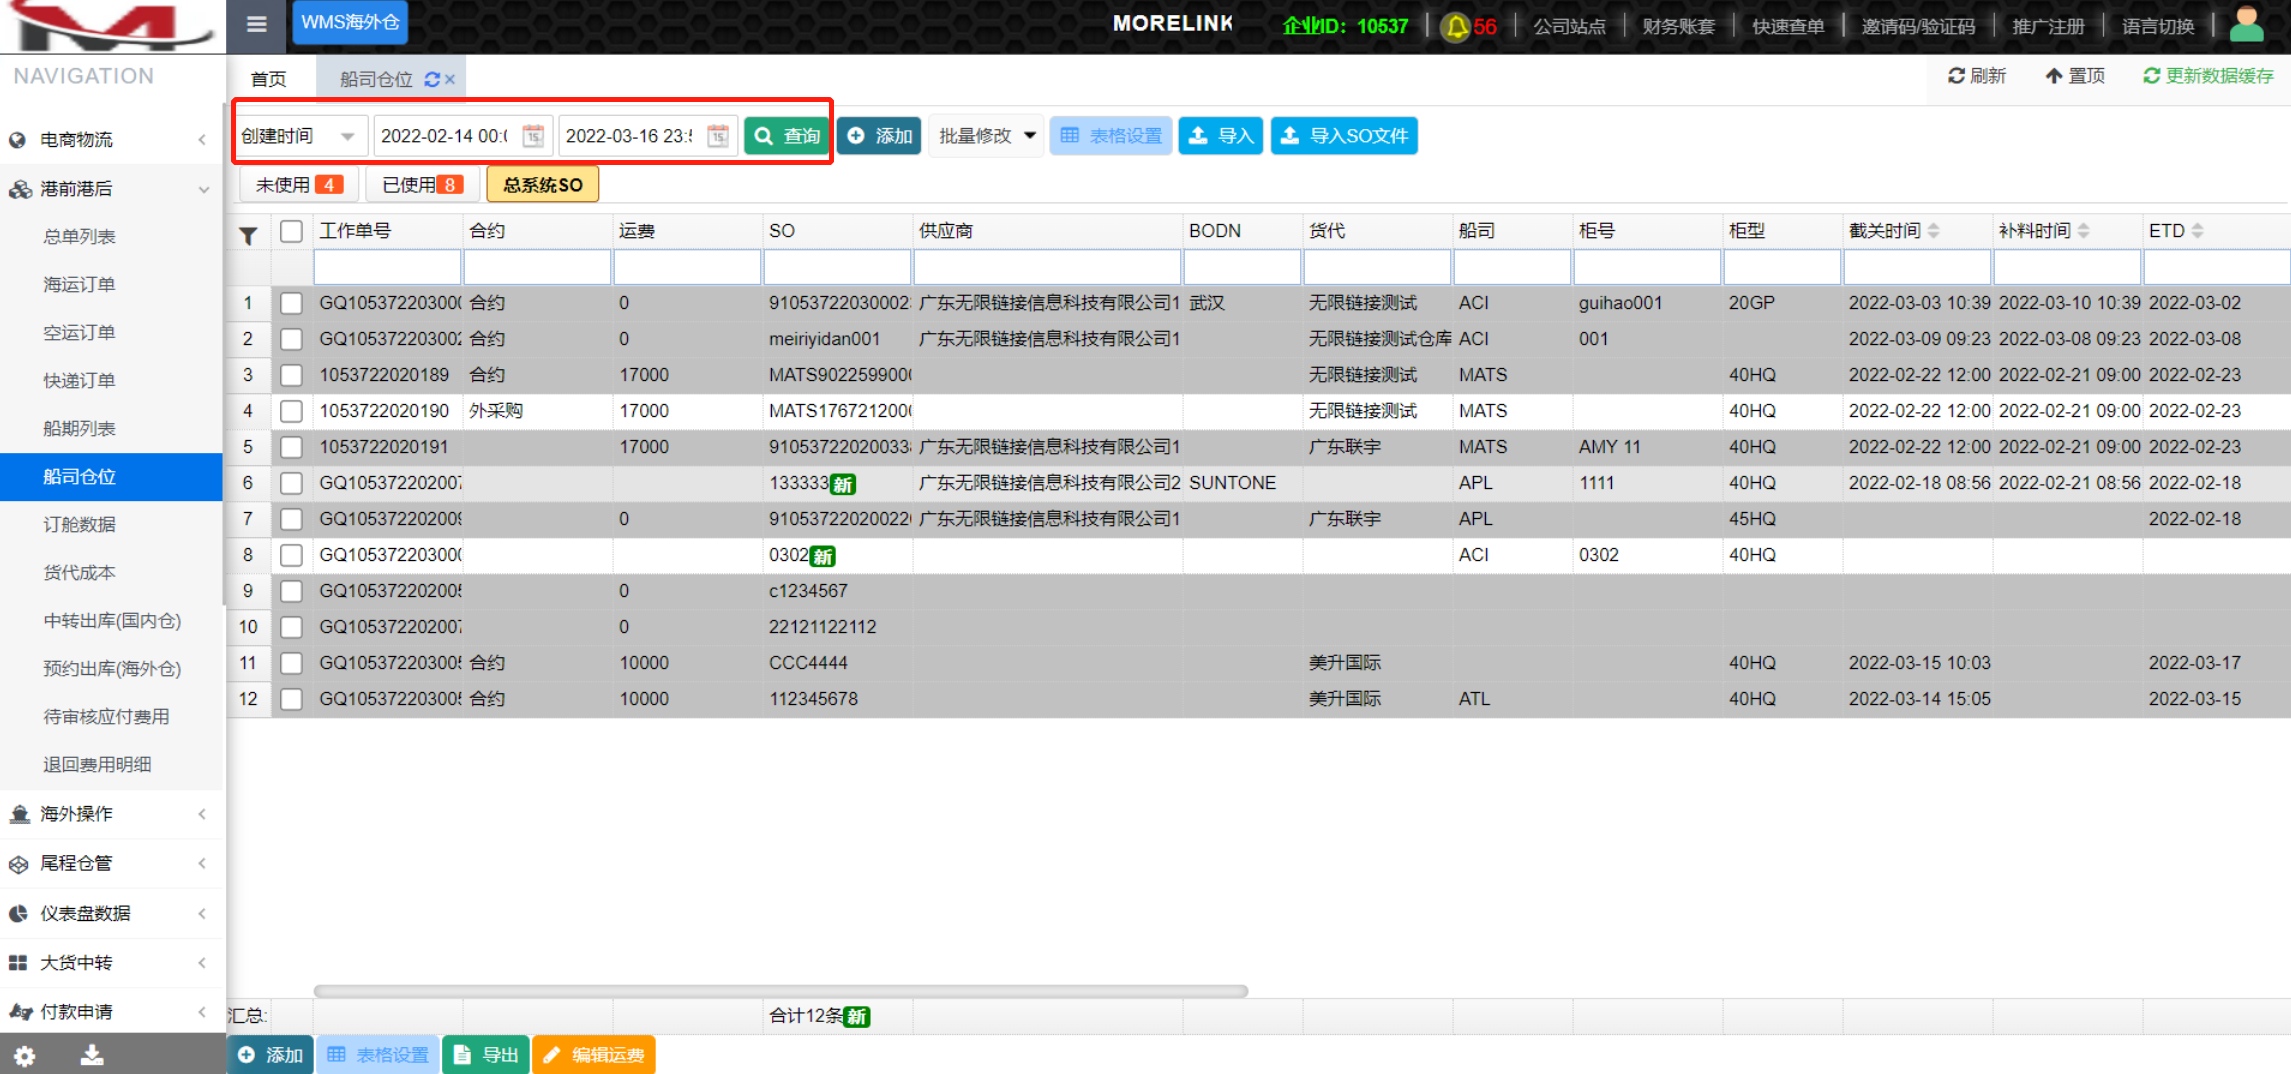Click the user avatar icon
Viewport: 2291px width, 1074px height.
tap(2246, 25)
